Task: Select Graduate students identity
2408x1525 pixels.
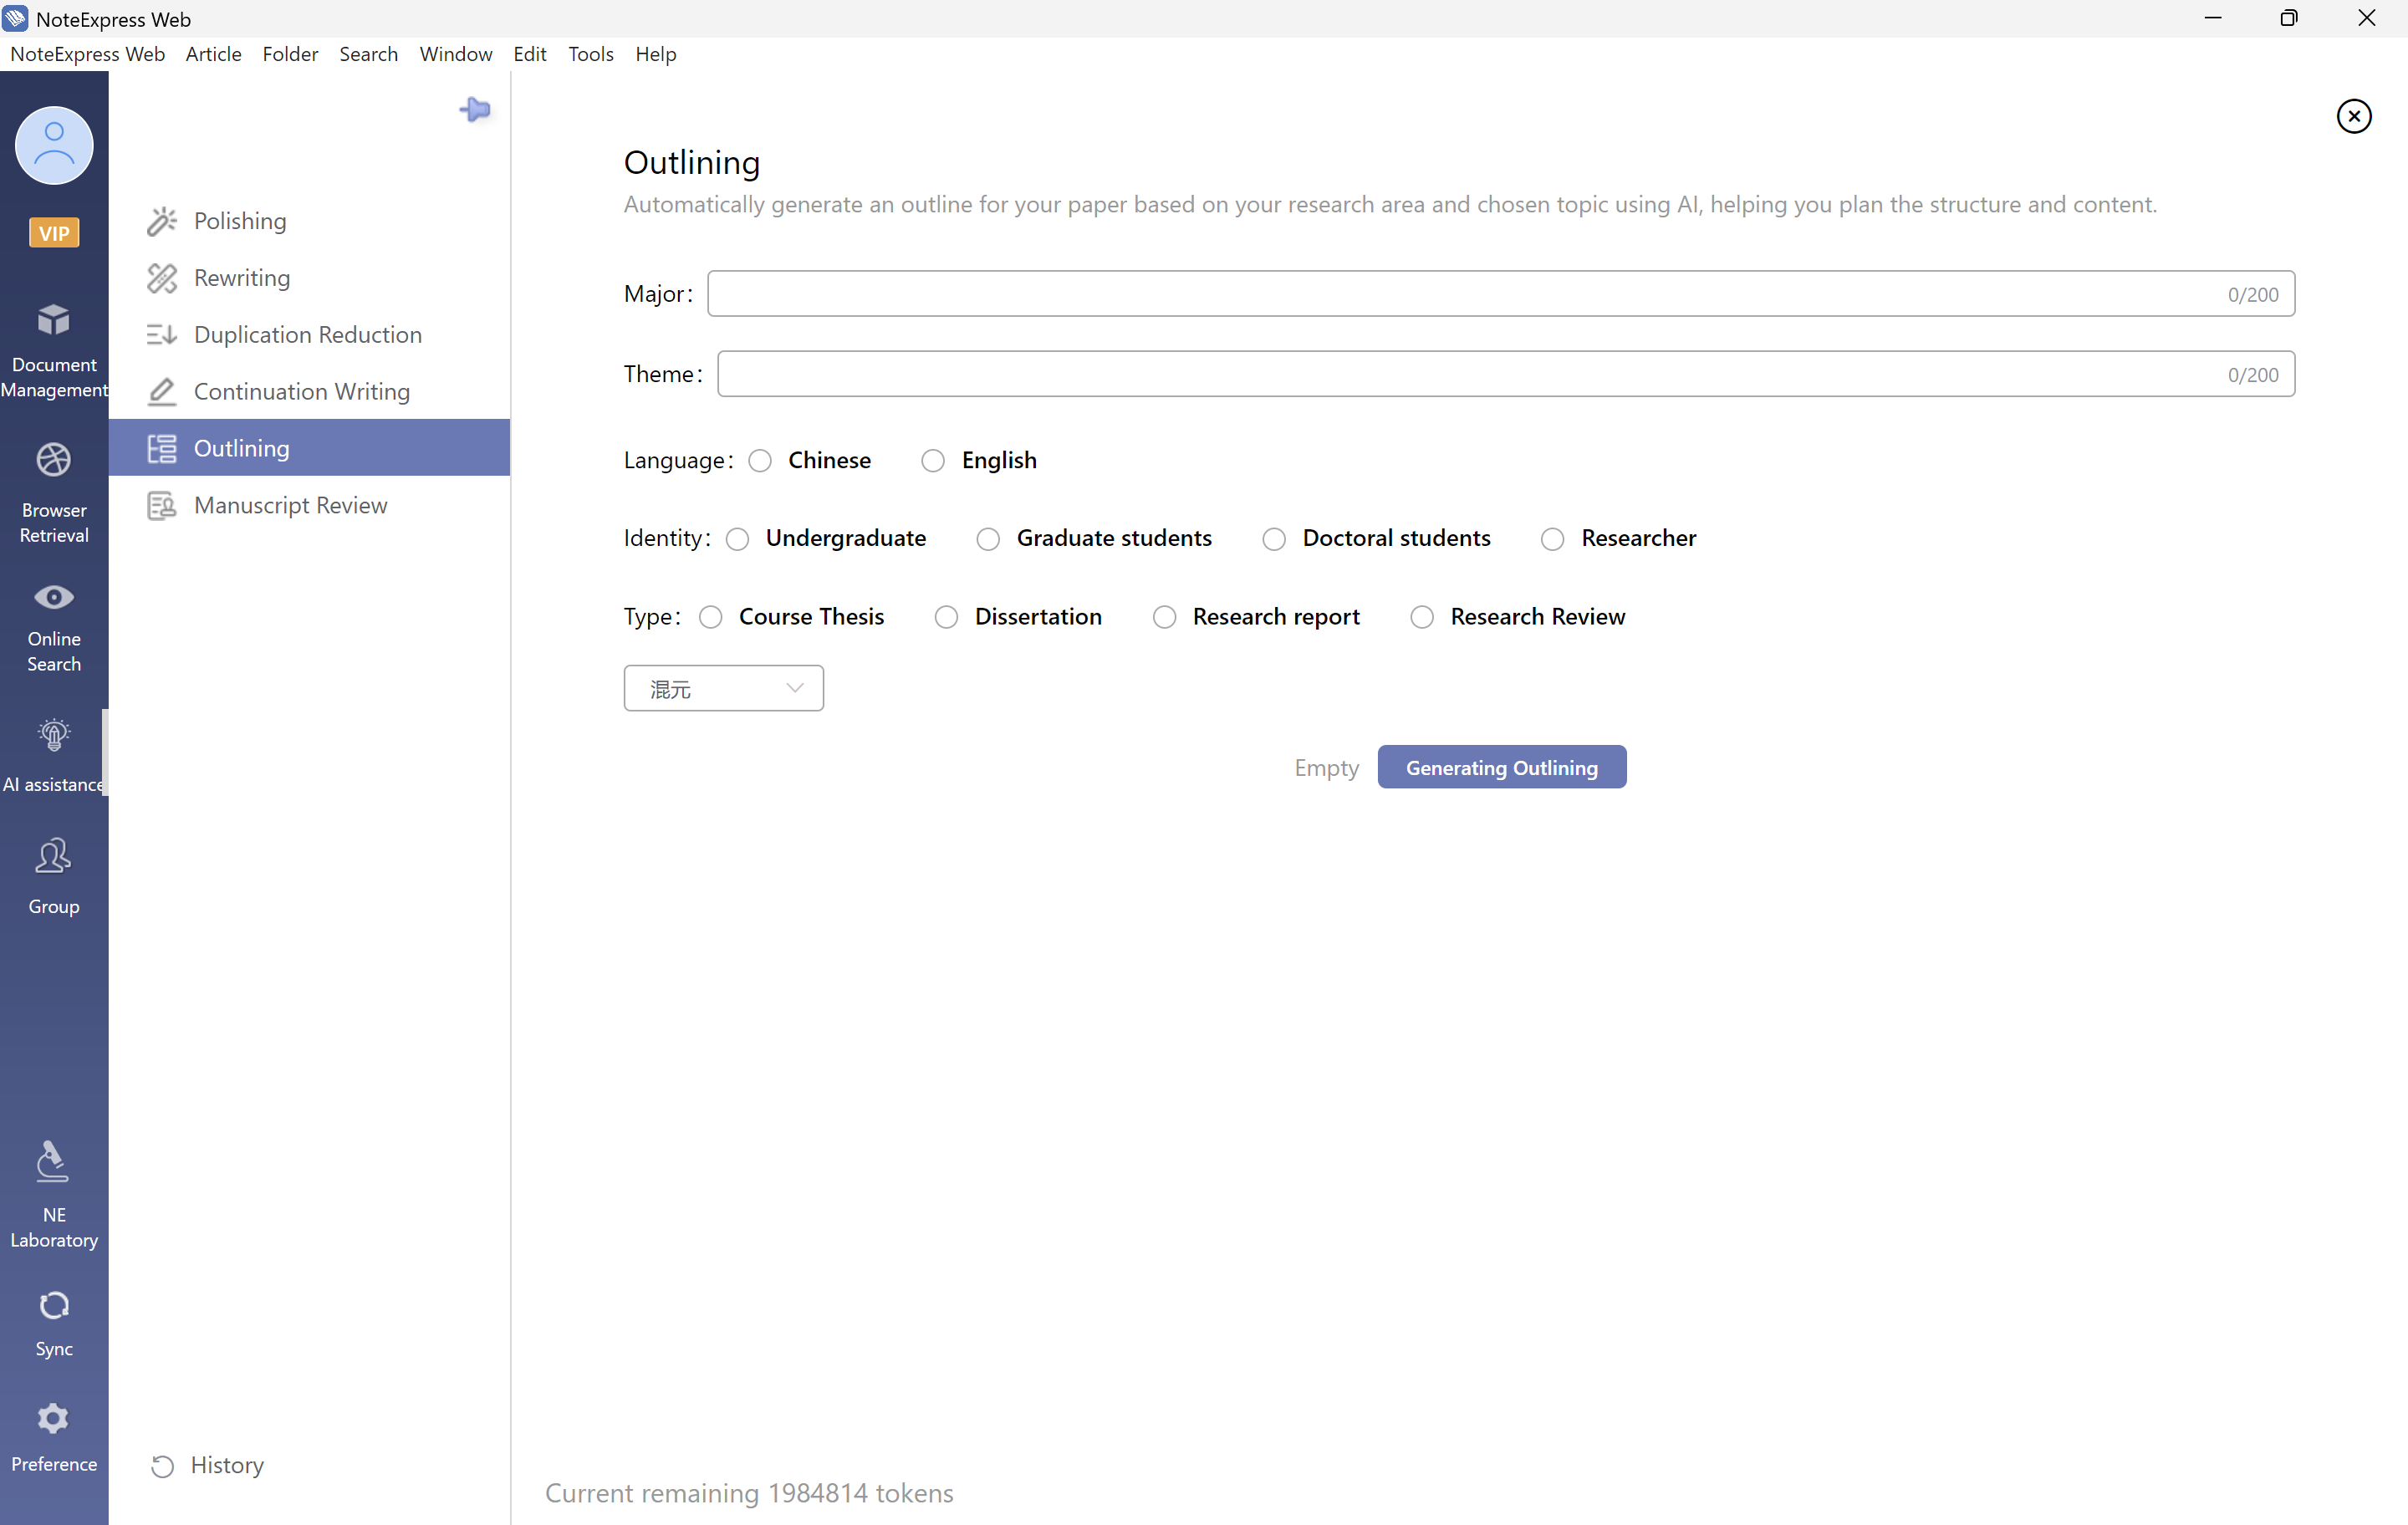Action: coord(988,539)
